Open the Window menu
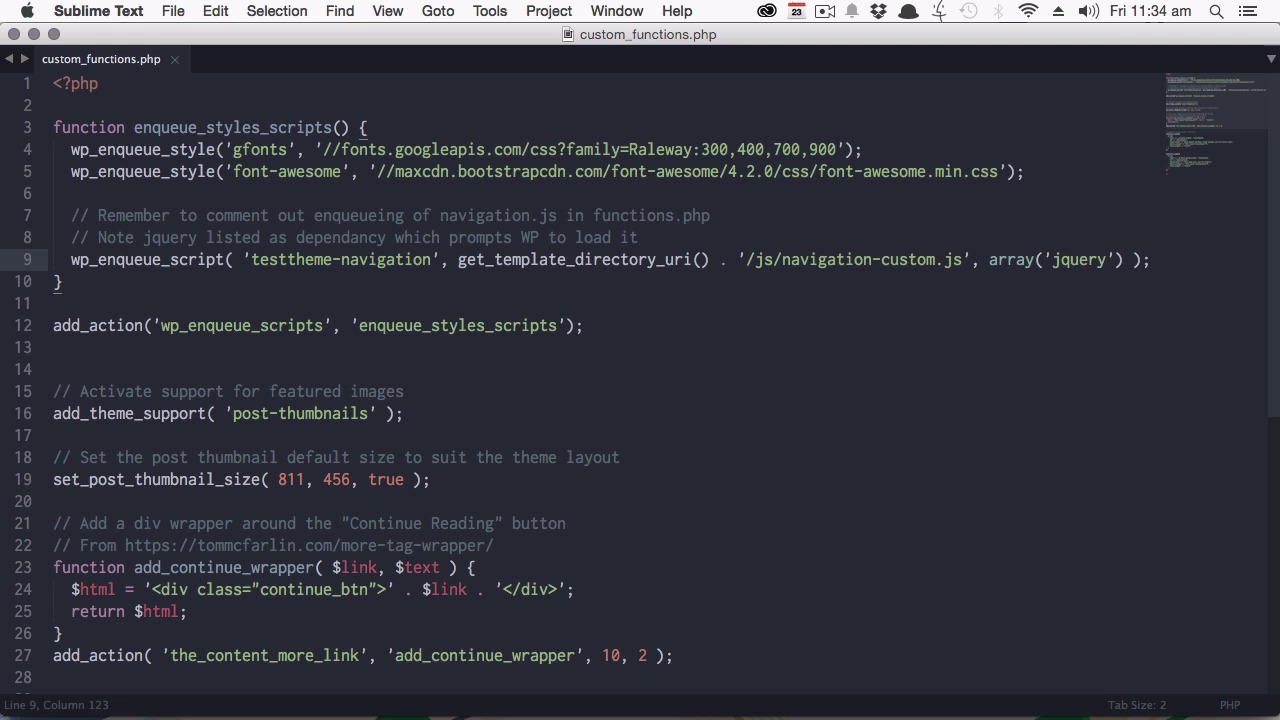 [x=616, y=11]
